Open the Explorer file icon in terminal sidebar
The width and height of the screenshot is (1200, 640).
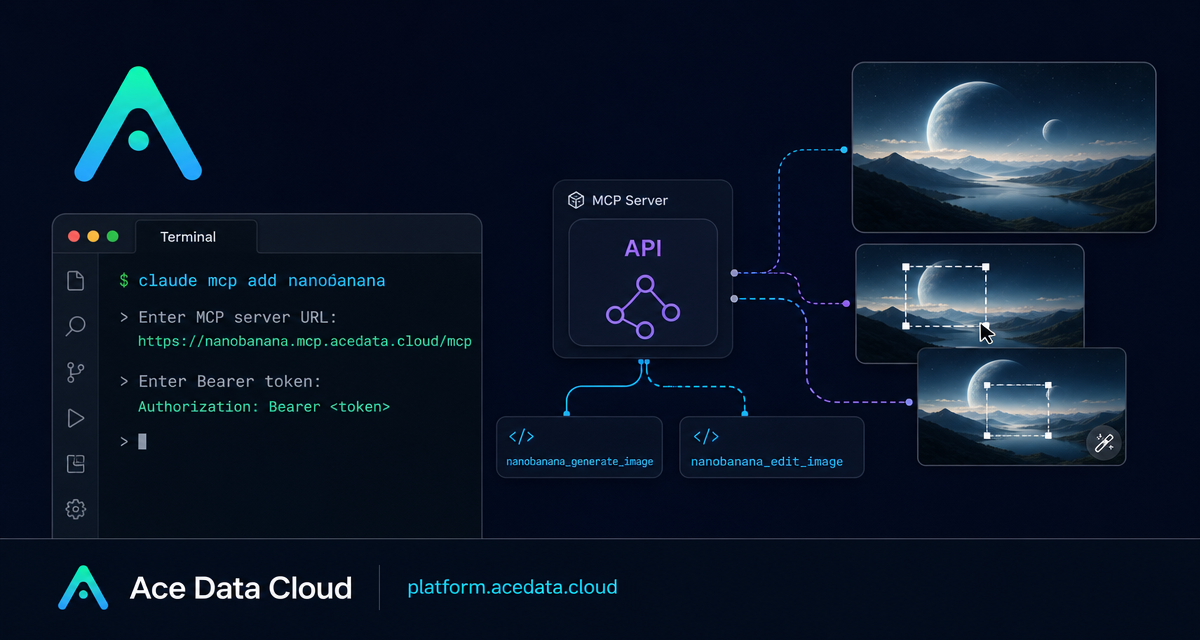(75, 281)
